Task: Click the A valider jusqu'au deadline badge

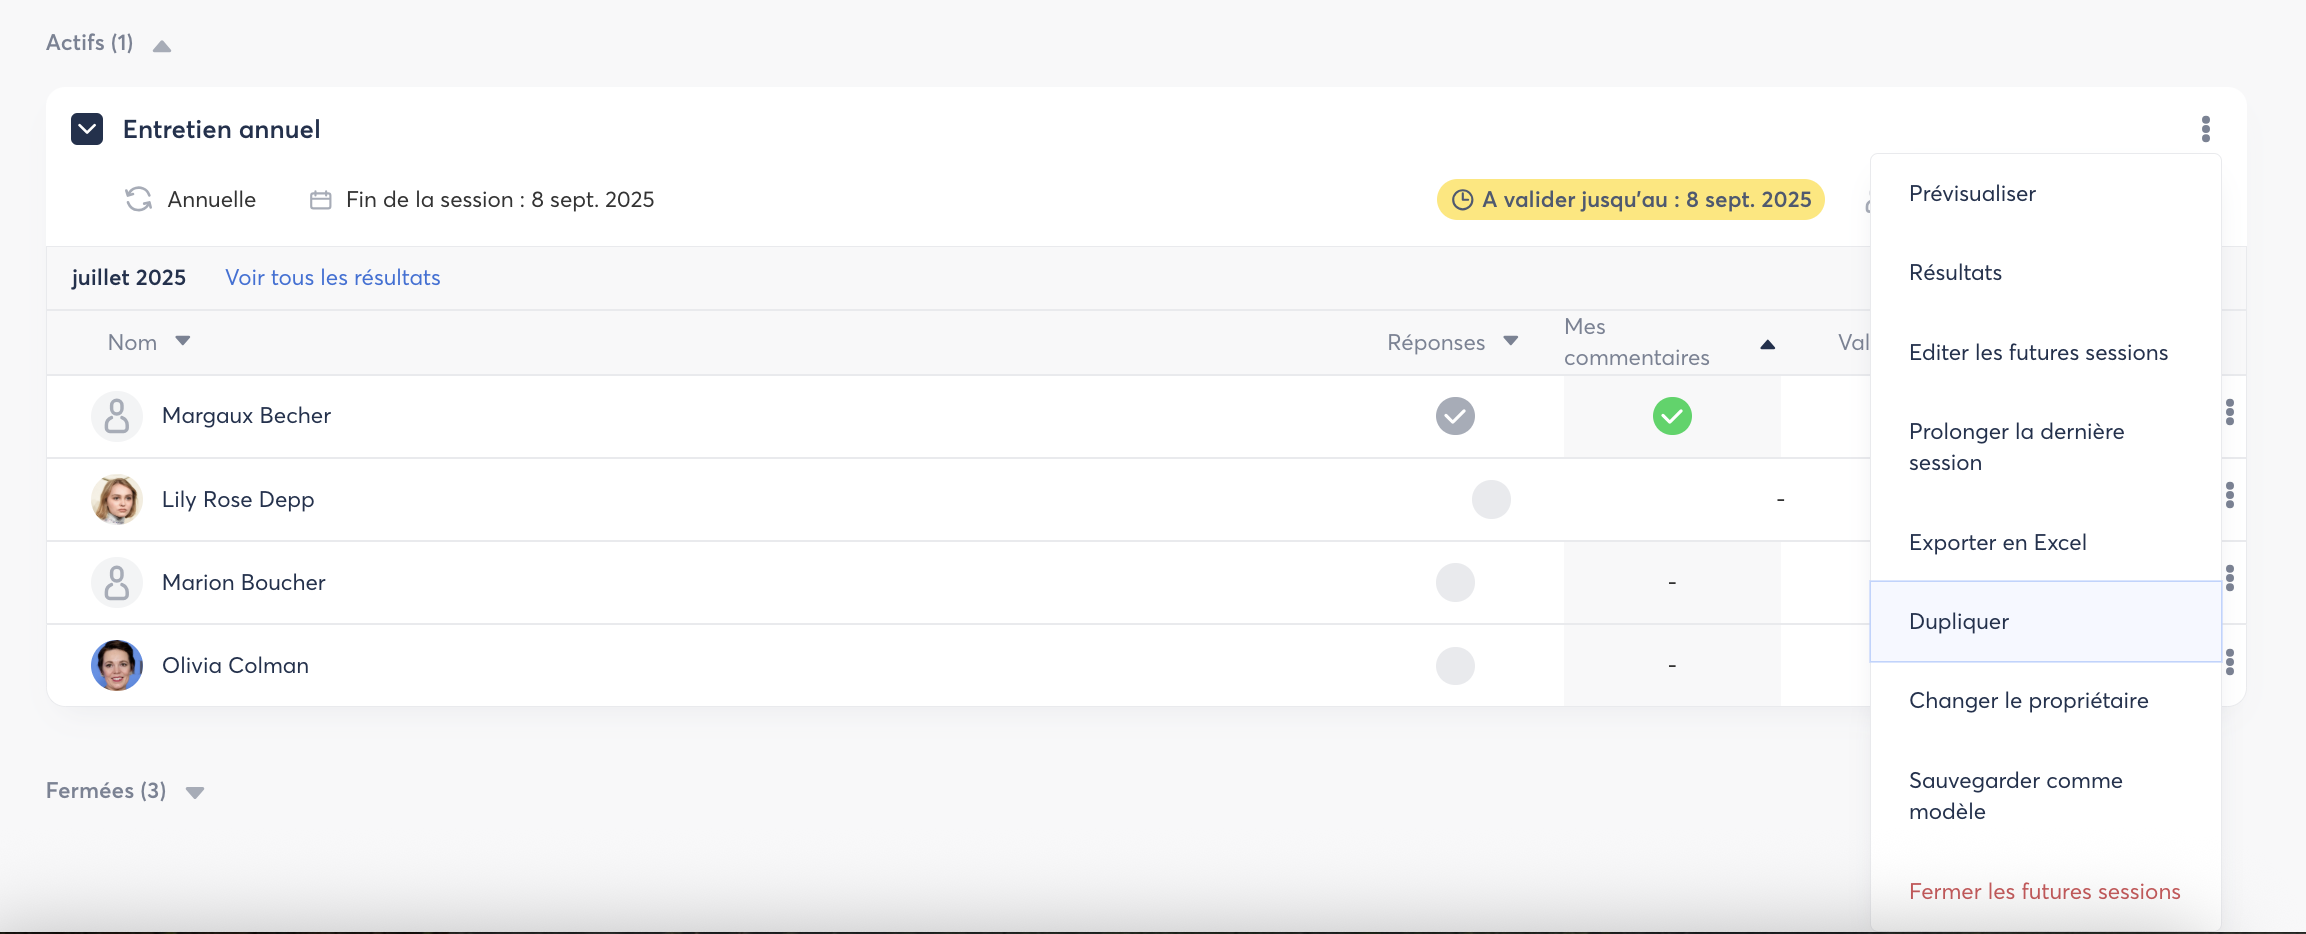Action: [x=1630, y=200]
